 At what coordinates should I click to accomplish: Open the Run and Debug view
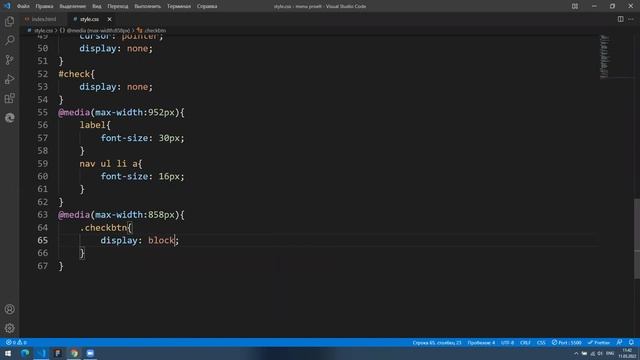(9, 79)
